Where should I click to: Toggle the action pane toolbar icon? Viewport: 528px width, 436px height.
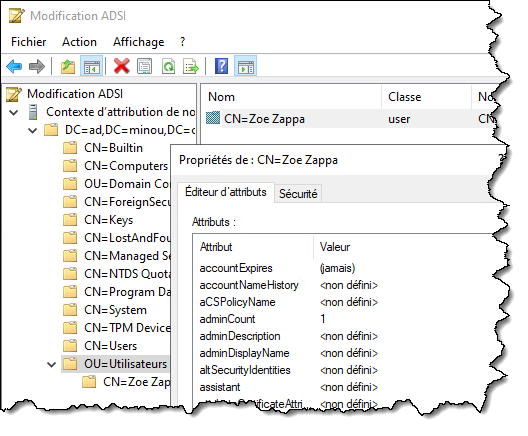click(246, 66)
